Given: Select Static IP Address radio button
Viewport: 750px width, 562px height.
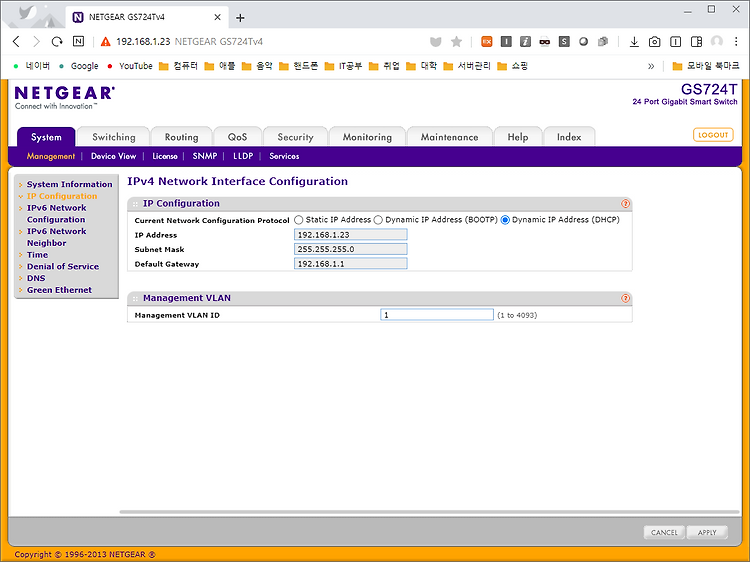Looking at the screenshot, I should click(299, 220).
